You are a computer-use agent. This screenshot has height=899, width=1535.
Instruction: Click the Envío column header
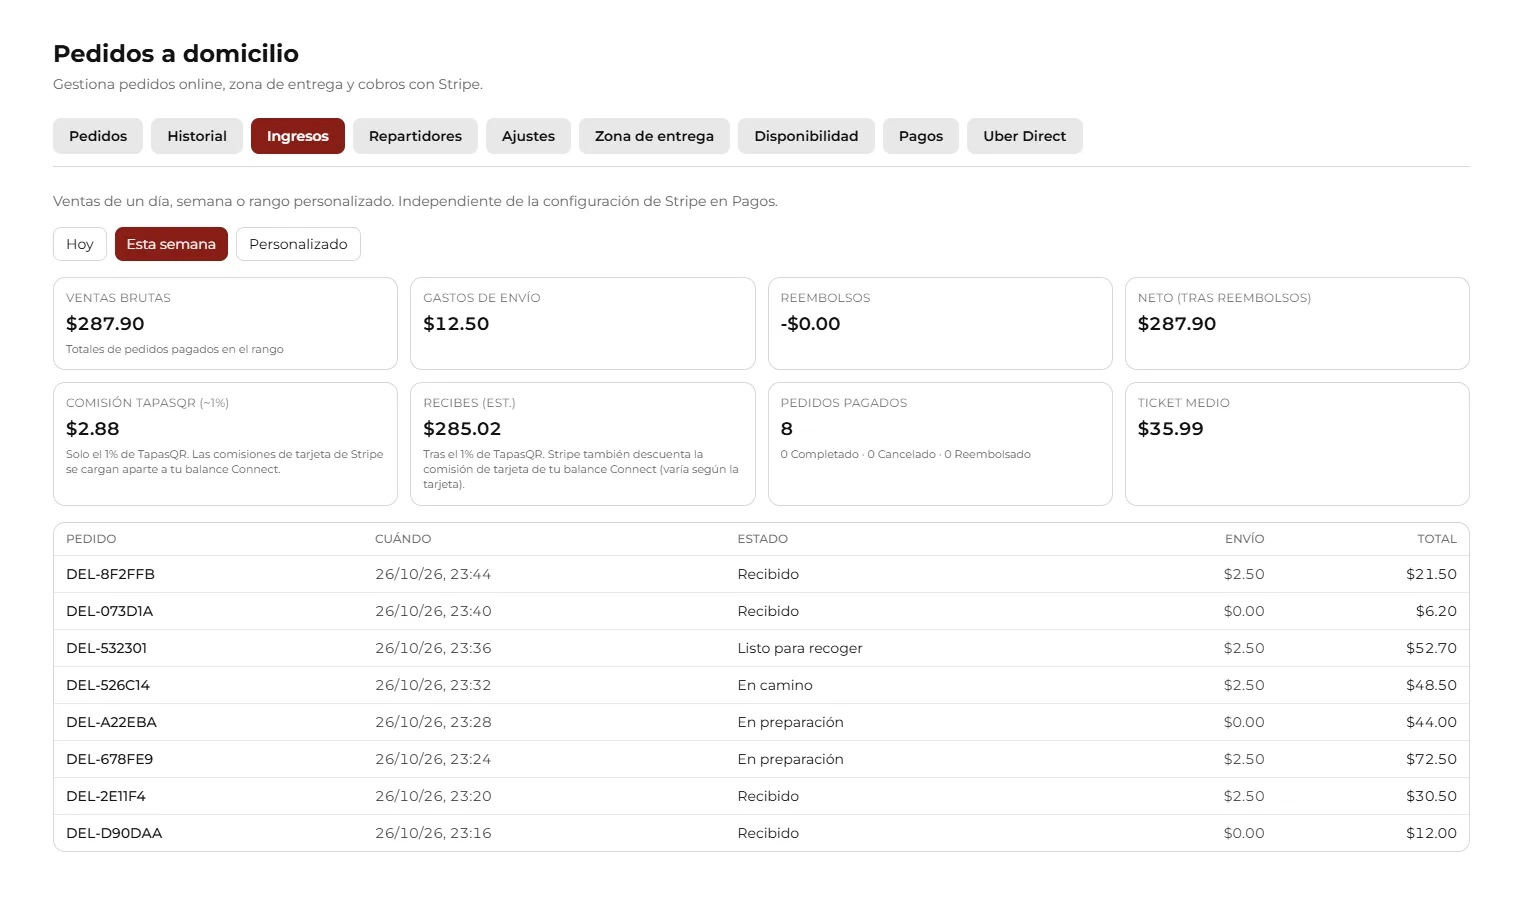click(1245, 539)
